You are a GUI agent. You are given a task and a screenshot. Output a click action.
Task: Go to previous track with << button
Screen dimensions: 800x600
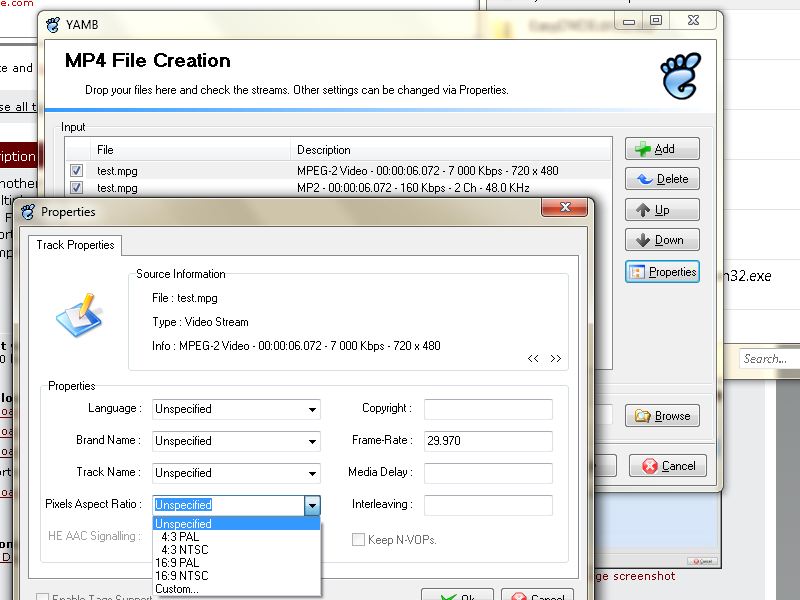tap(533, 358)
